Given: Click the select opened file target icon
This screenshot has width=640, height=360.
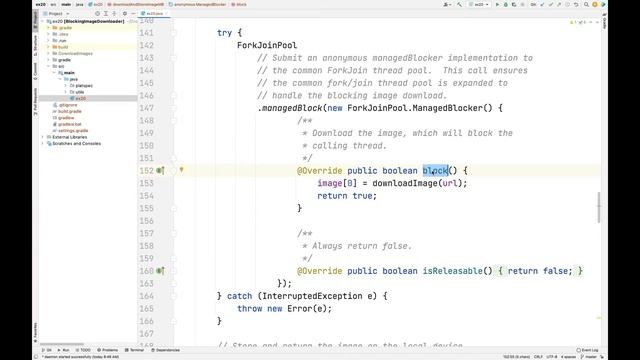Looking at the screenshot, I should [97, 13].
